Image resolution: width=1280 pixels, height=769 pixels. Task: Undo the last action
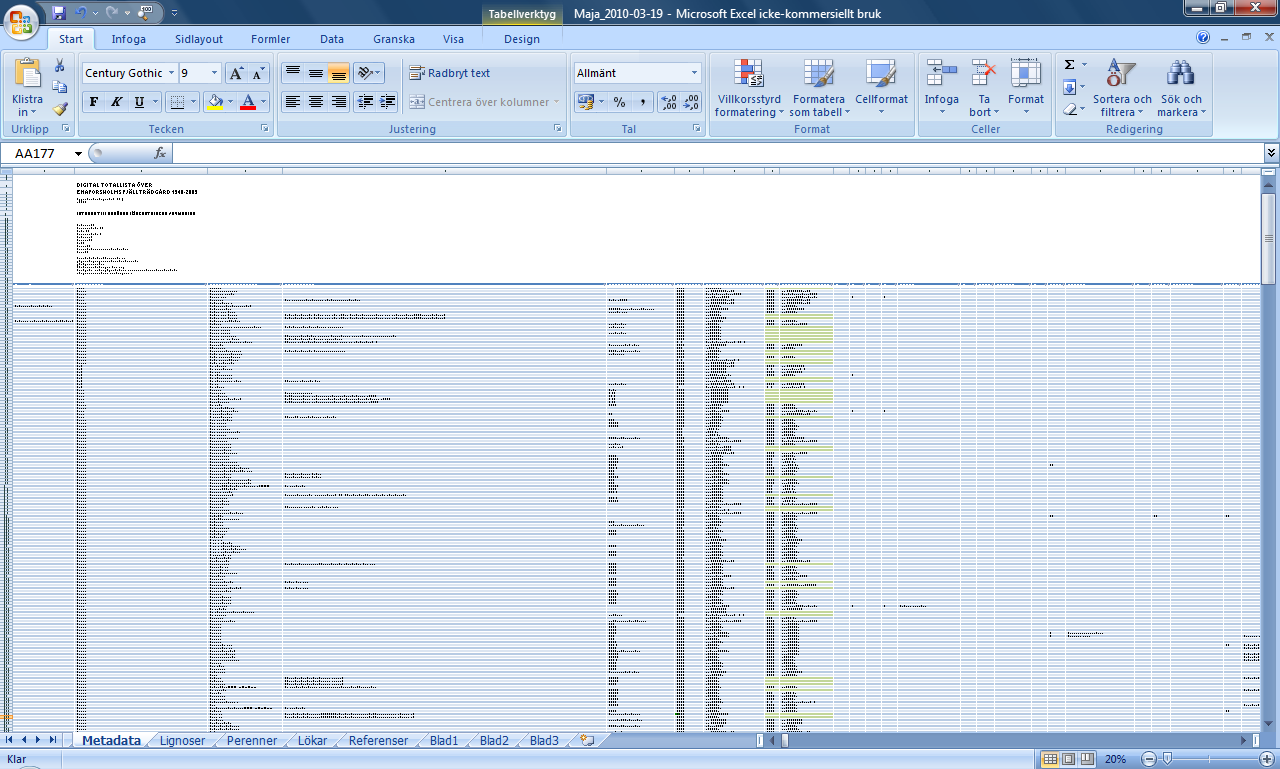pyautogui.click(x=82, y=13)
